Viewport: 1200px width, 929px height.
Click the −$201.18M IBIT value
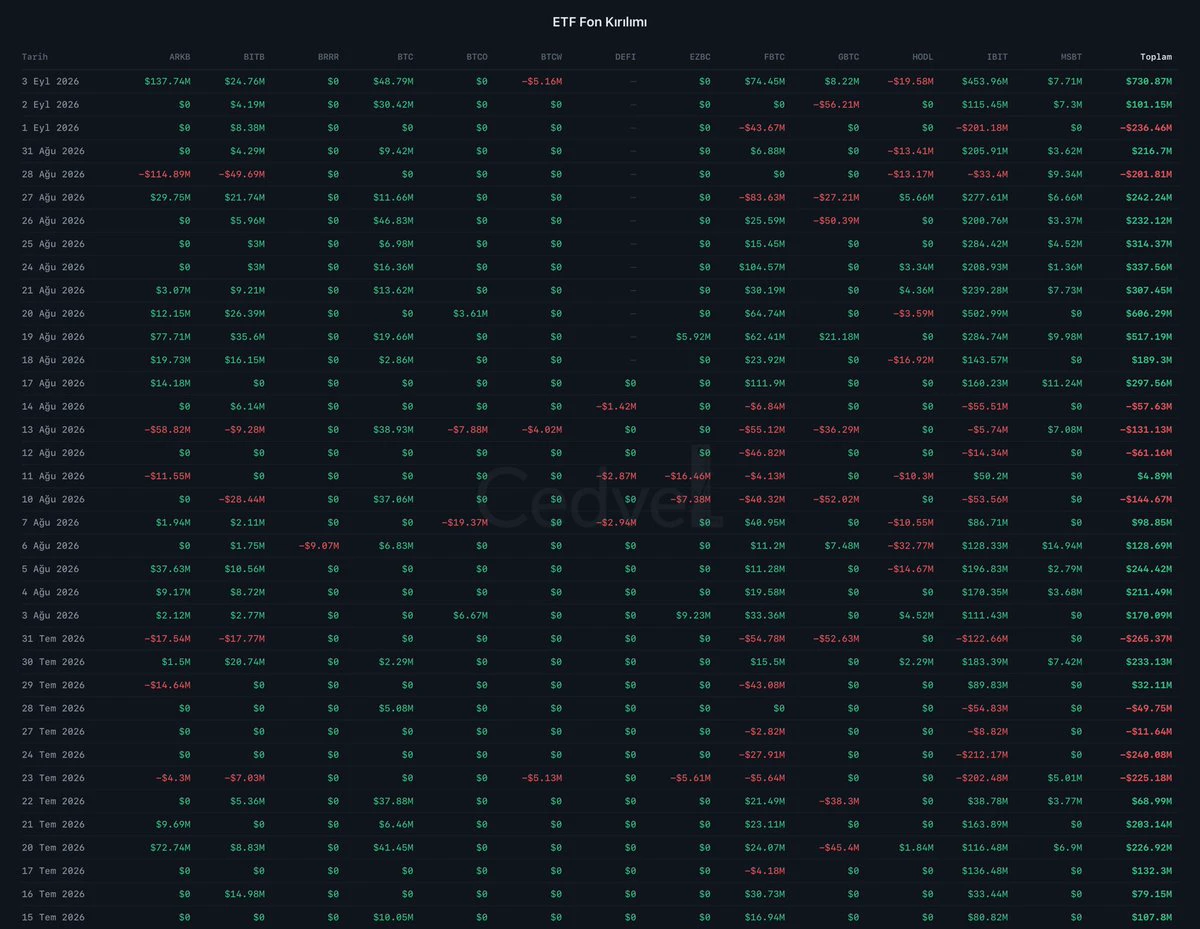coord(981,127)
